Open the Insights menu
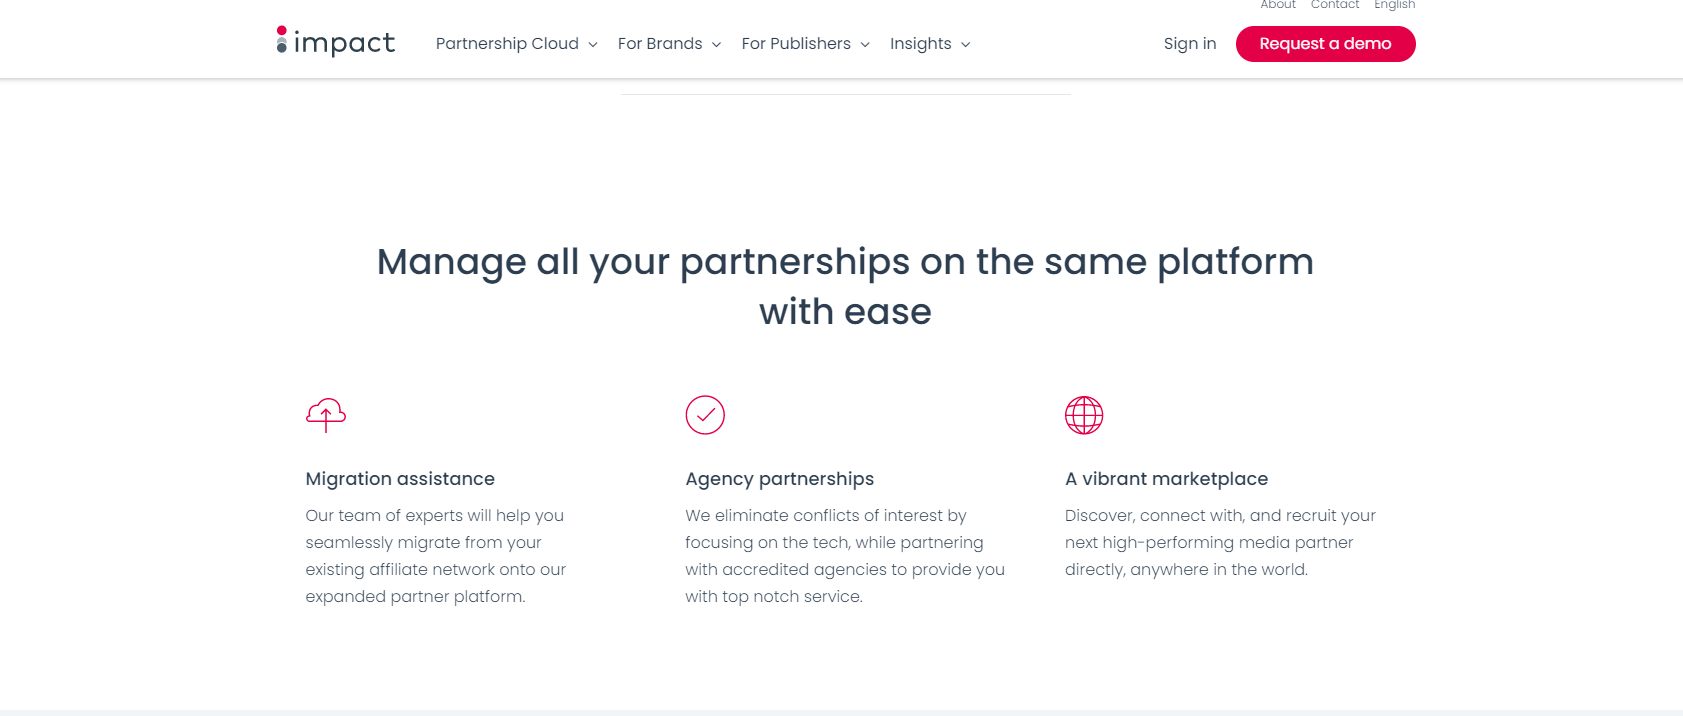1683x716 pixels. 921,44
